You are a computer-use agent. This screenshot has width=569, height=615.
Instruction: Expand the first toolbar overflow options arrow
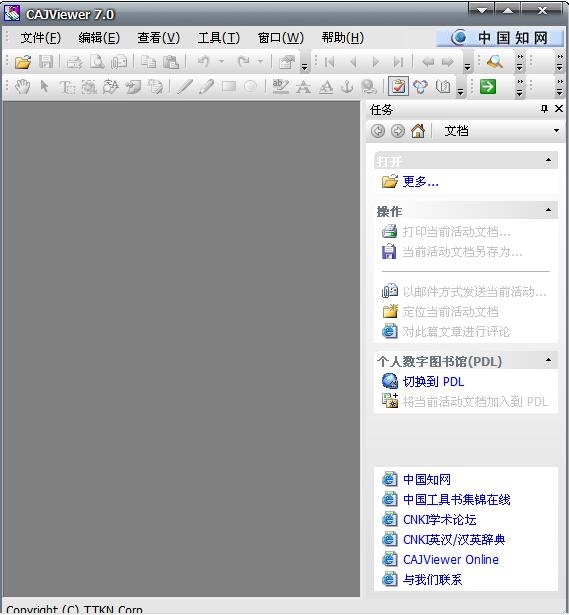pyautogui.click(x=304, y=67)
